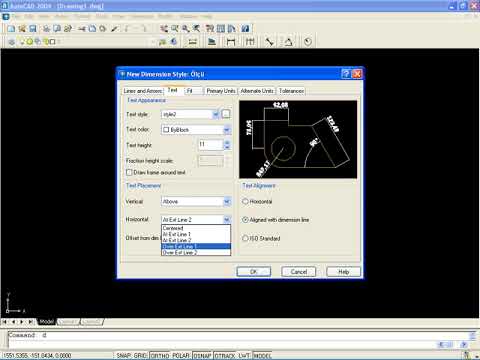Open the layer list dropdown in toolbar
This screenshot has width=480, height=360.
pos(152,42)
